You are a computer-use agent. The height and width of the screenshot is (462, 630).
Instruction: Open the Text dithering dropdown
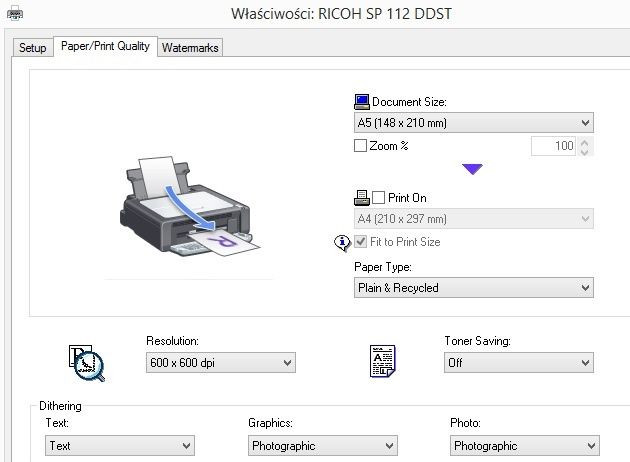tap(120, 445)
